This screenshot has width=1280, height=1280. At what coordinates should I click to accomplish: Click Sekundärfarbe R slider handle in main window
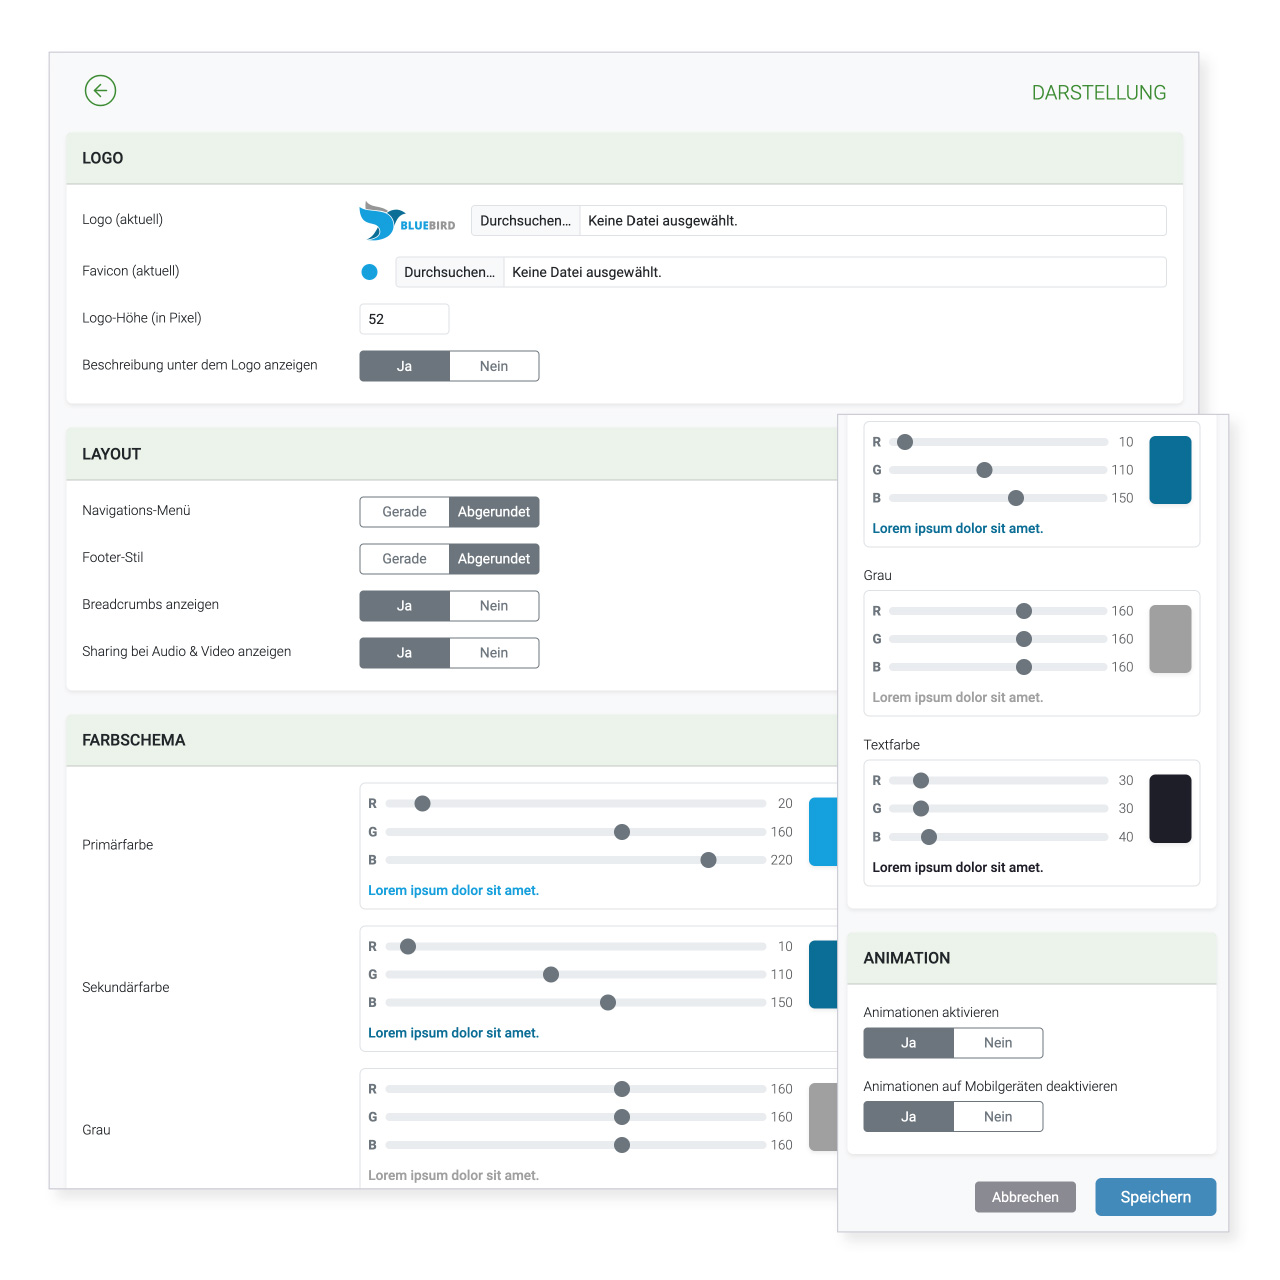408,946
